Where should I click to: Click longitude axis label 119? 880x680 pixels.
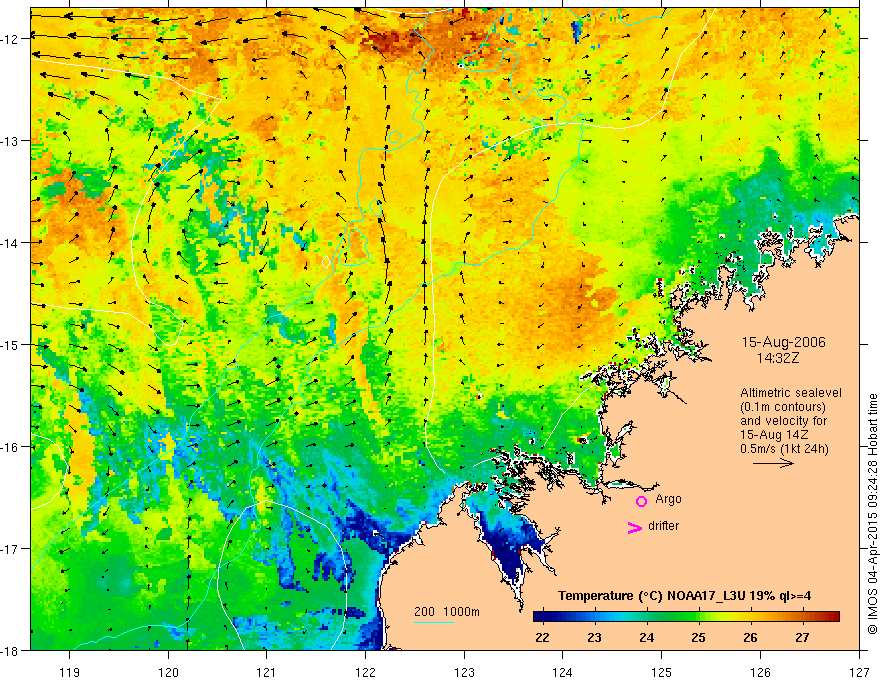click(x=70, y=672)
